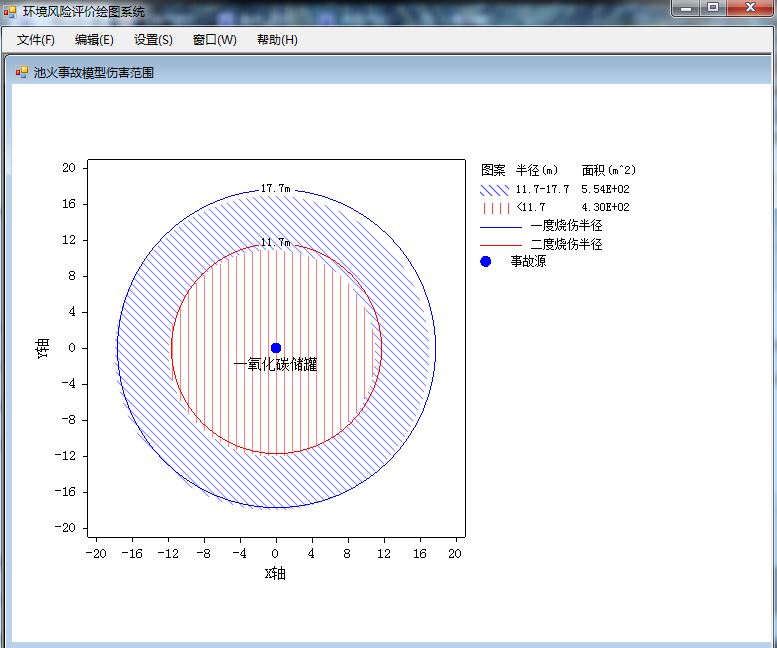The image size is (777, 648).
Task: Click the 一度烧伤半径 legend text
Action: click(x=566, y=225)
